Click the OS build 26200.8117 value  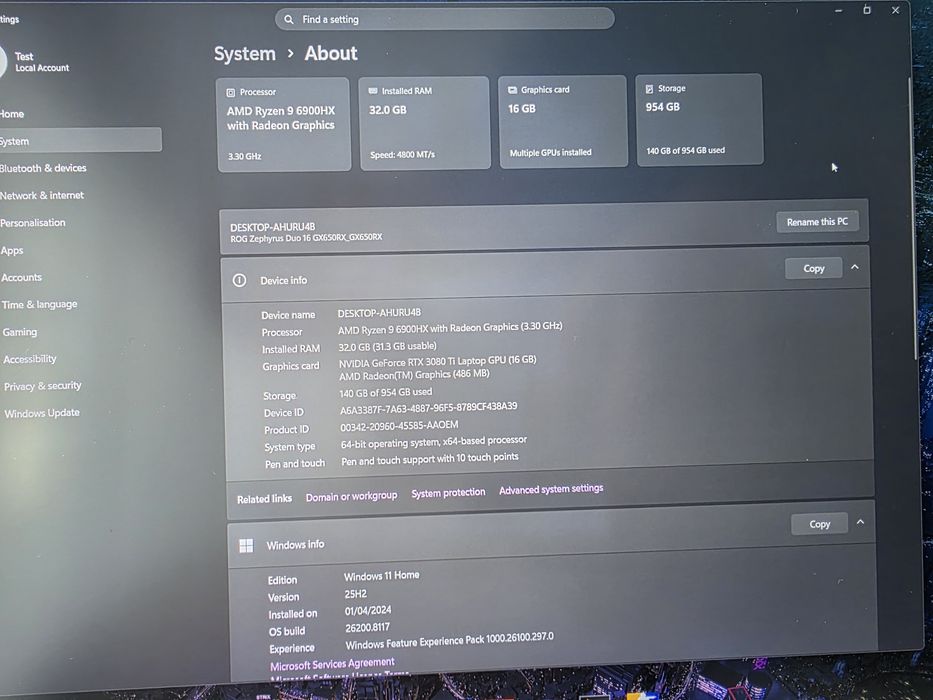click(x=367, y=627)
